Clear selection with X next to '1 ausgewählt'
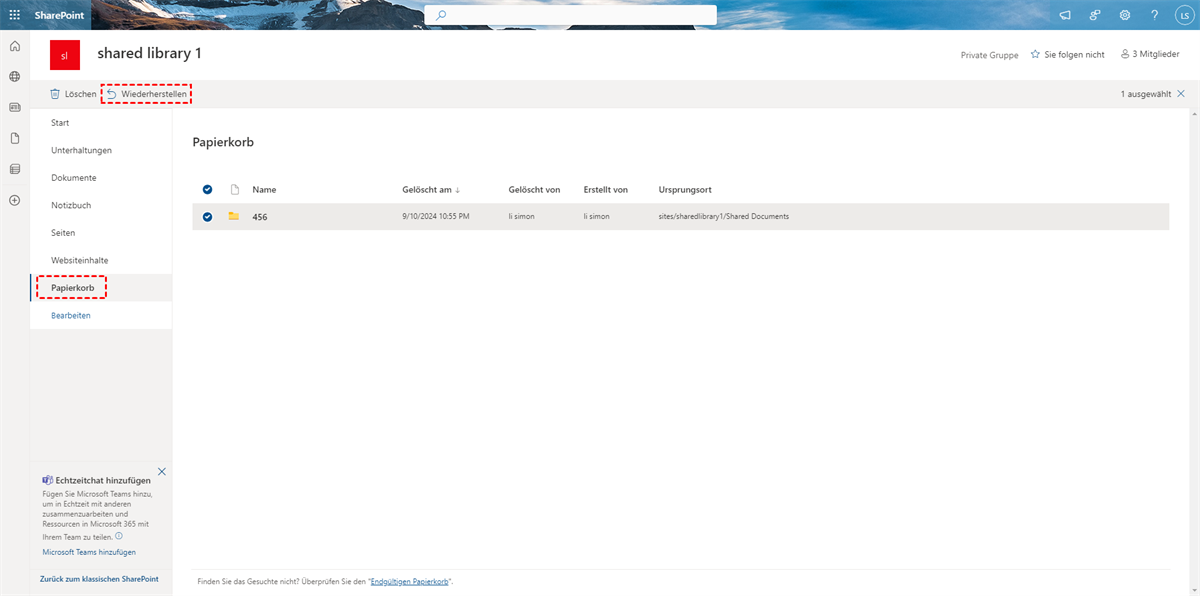Screen dimensions: 1200x596 click(x=1181, y=94)
